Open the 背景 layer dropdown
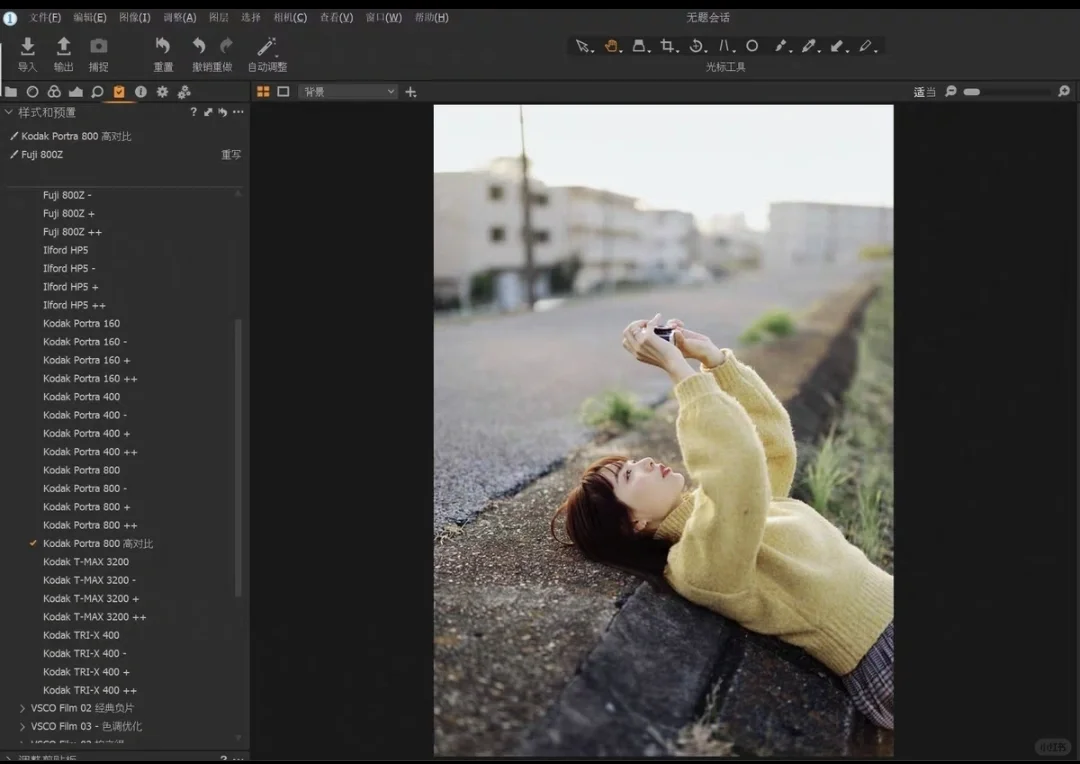The width and height of the screenshot is (1080, 764). click(347, 91)
